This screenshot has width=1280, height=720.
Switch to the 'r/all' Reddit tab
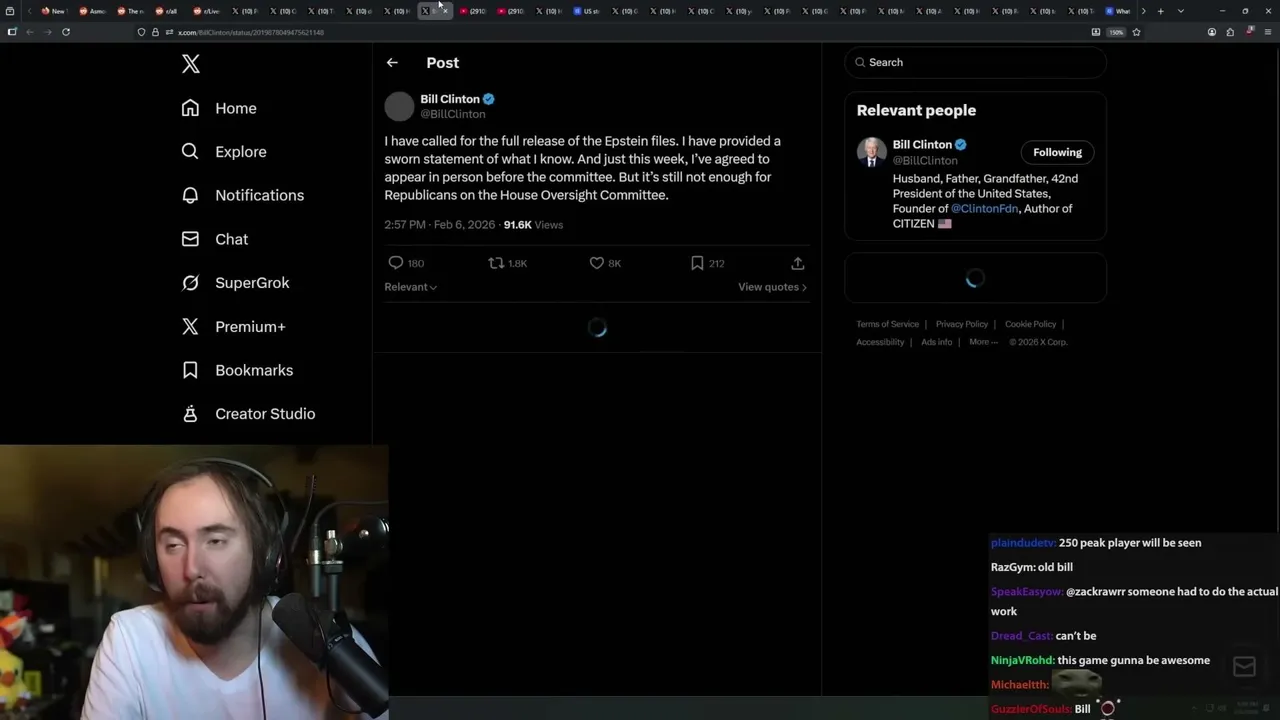[166, 11]
